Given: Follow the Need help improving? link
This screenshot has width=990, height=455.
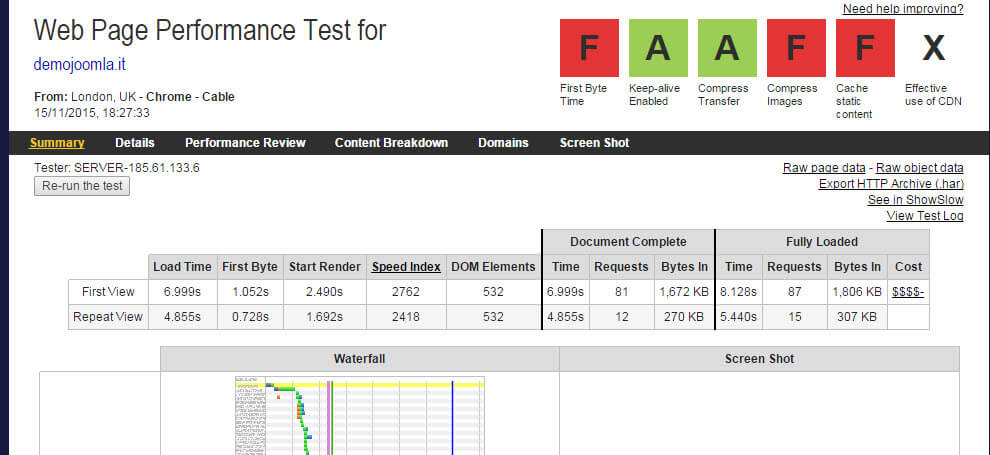Looking at the screenshot, I should [903, 9].
